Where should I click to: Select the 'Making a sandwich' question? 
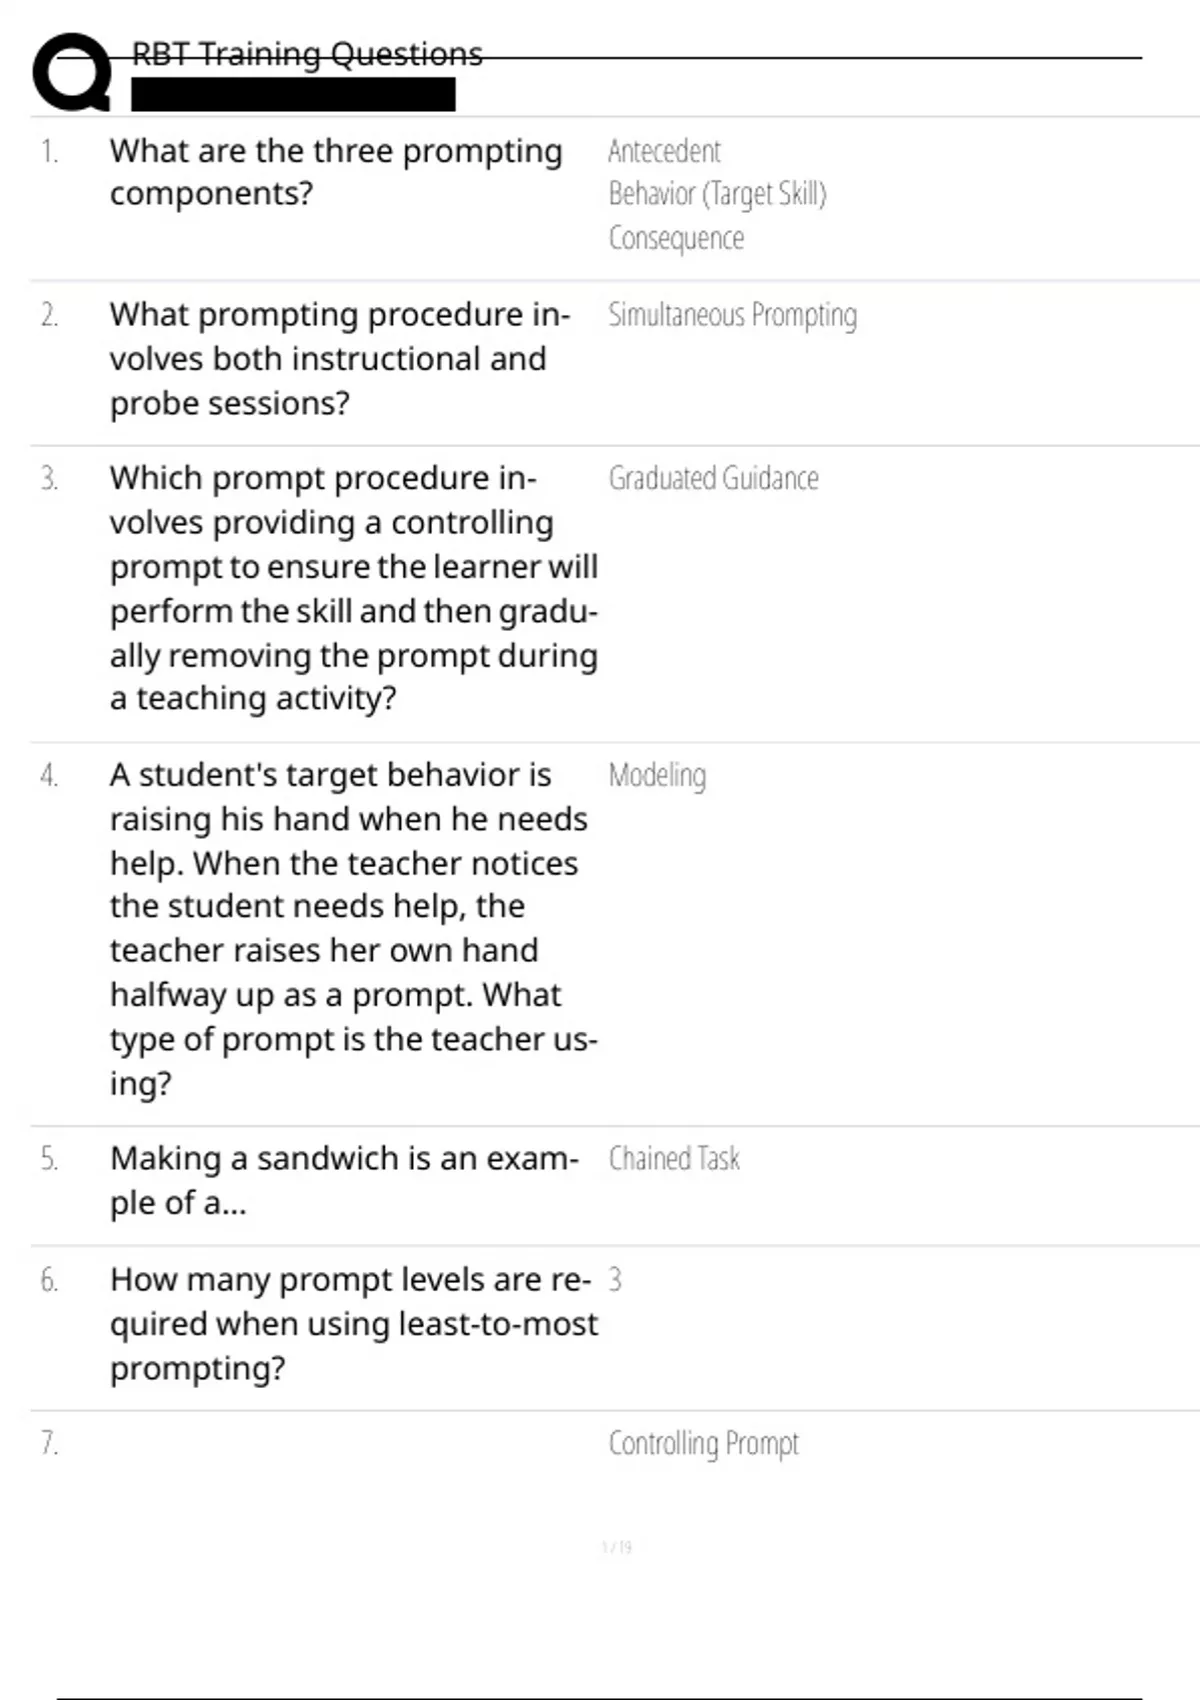(x=344, y=1180)
